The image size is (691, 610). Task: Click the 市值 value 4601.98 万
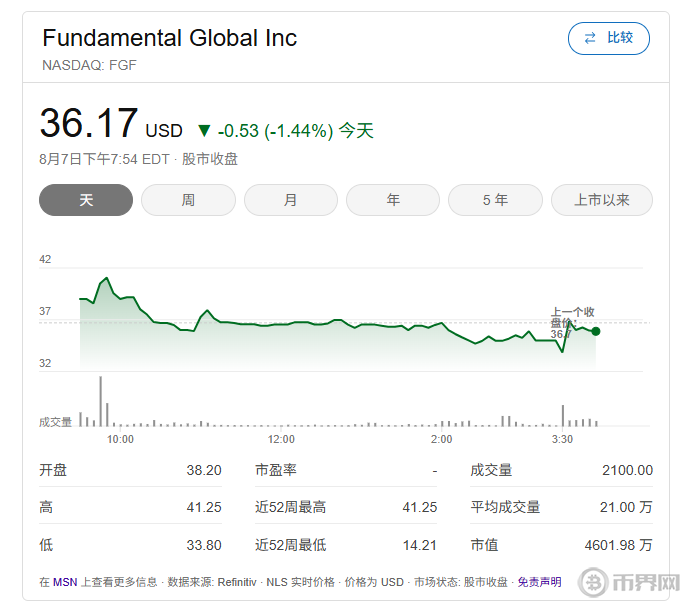coord(618,545)
